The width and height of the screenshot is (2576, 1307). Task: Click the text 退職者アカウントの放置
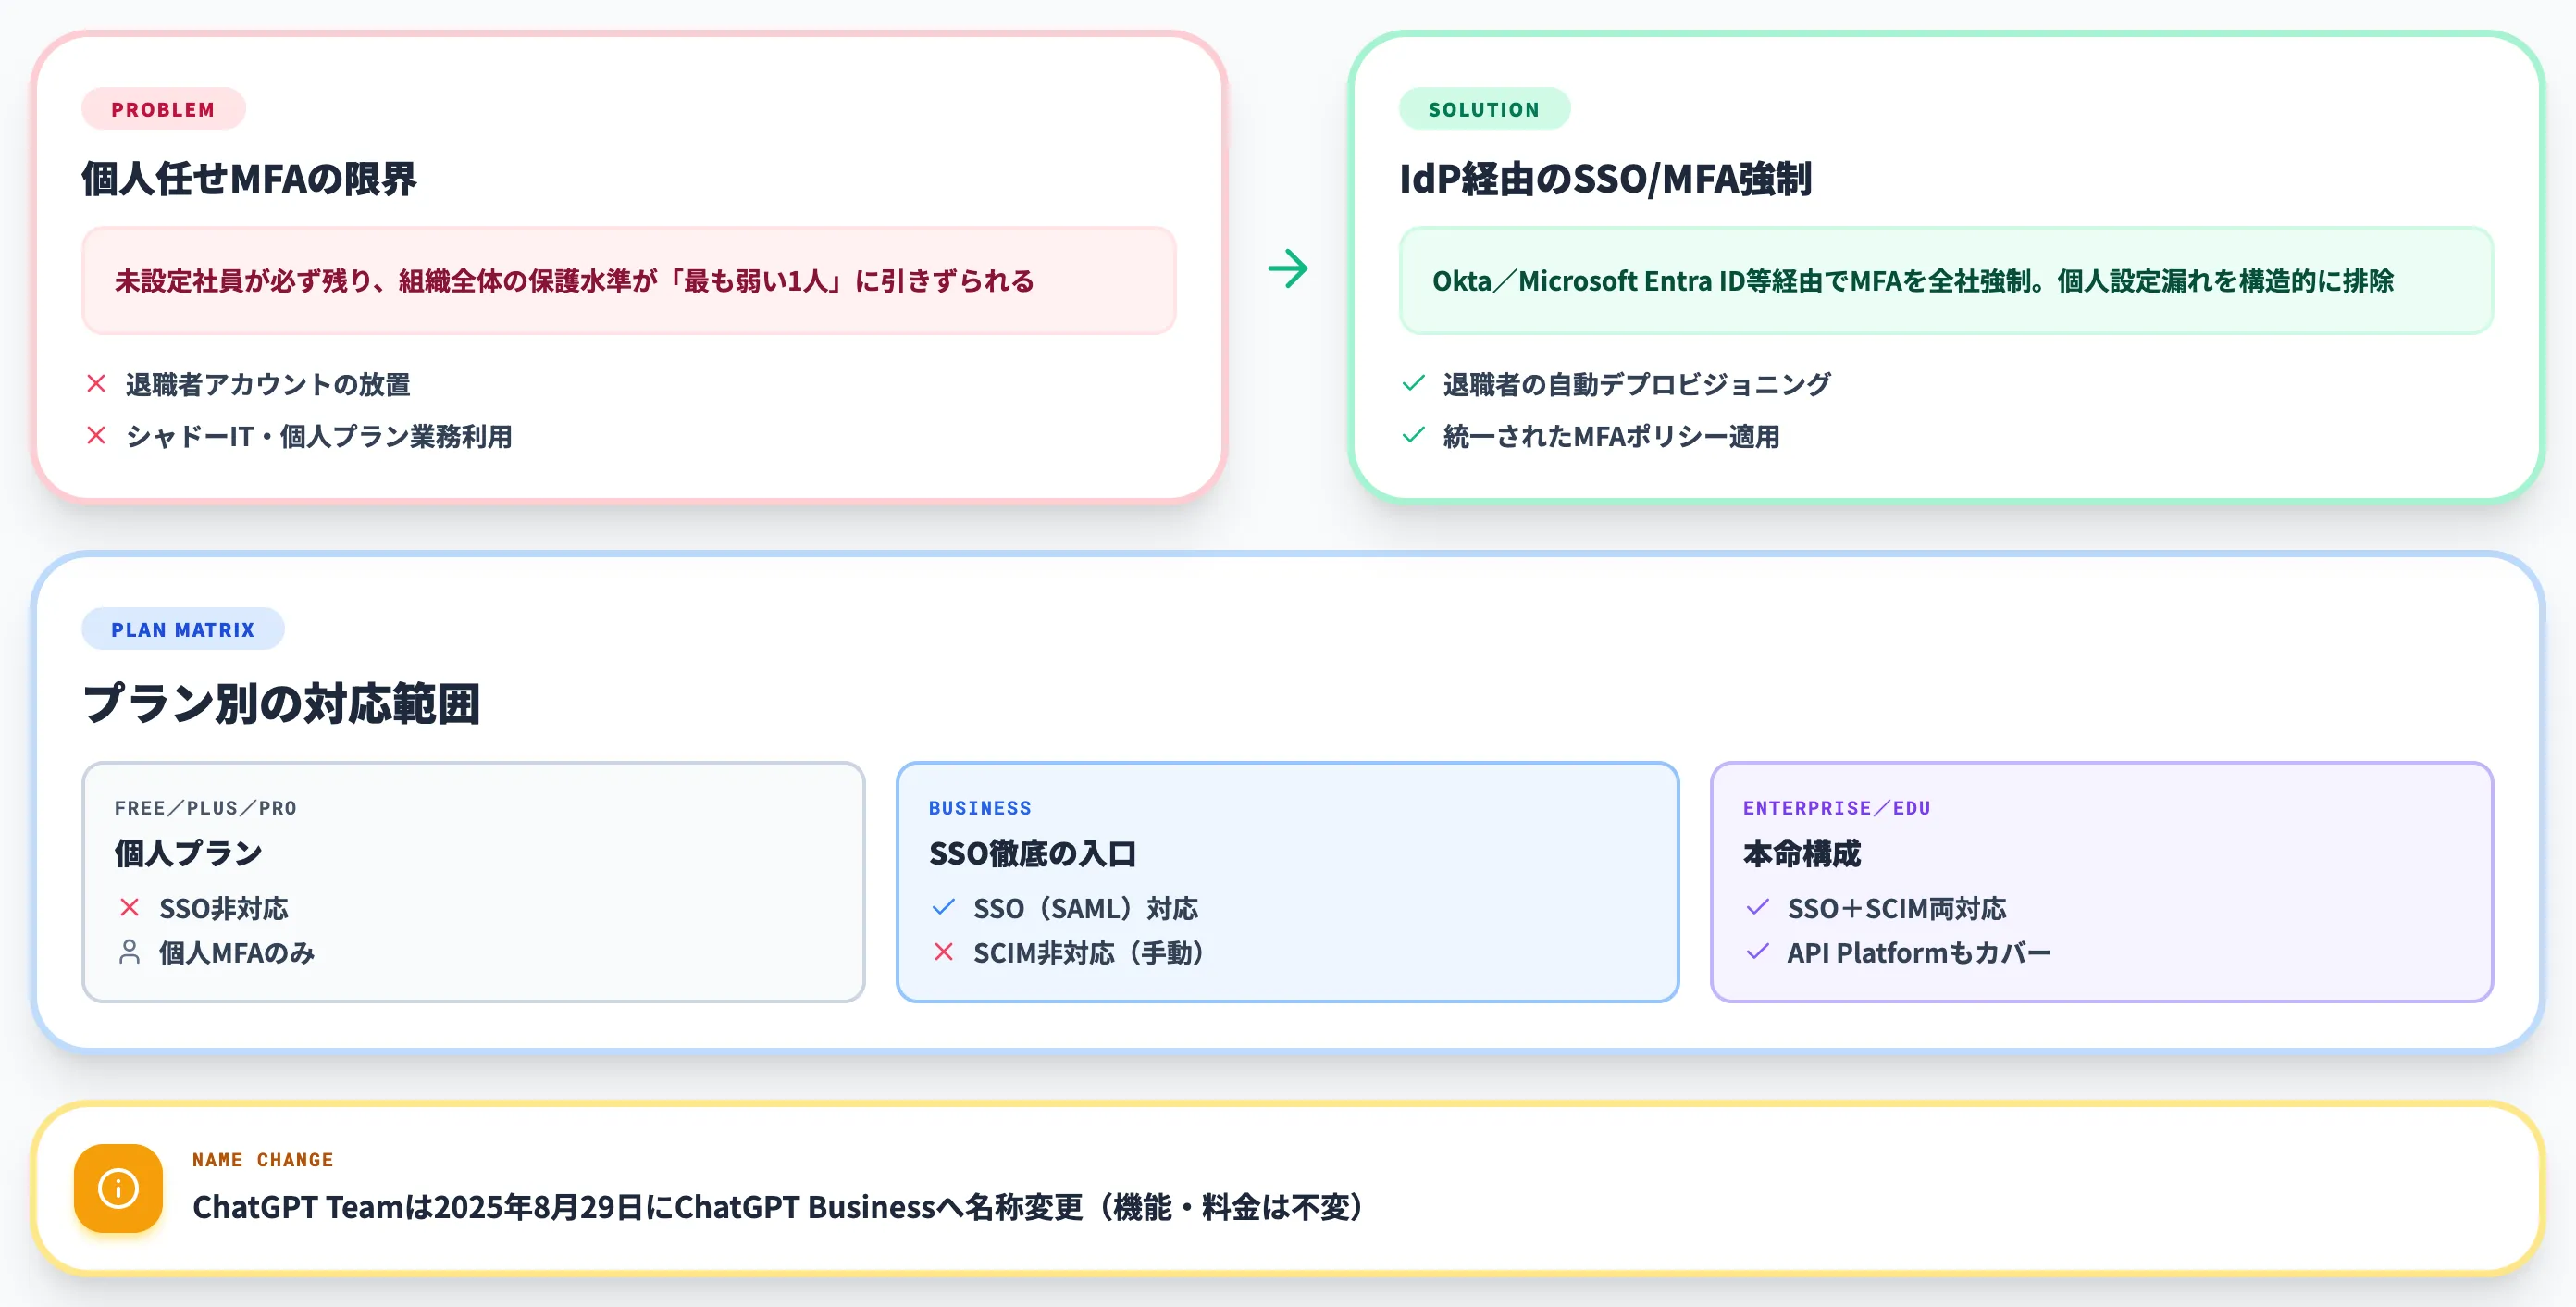tap(268, 384)
